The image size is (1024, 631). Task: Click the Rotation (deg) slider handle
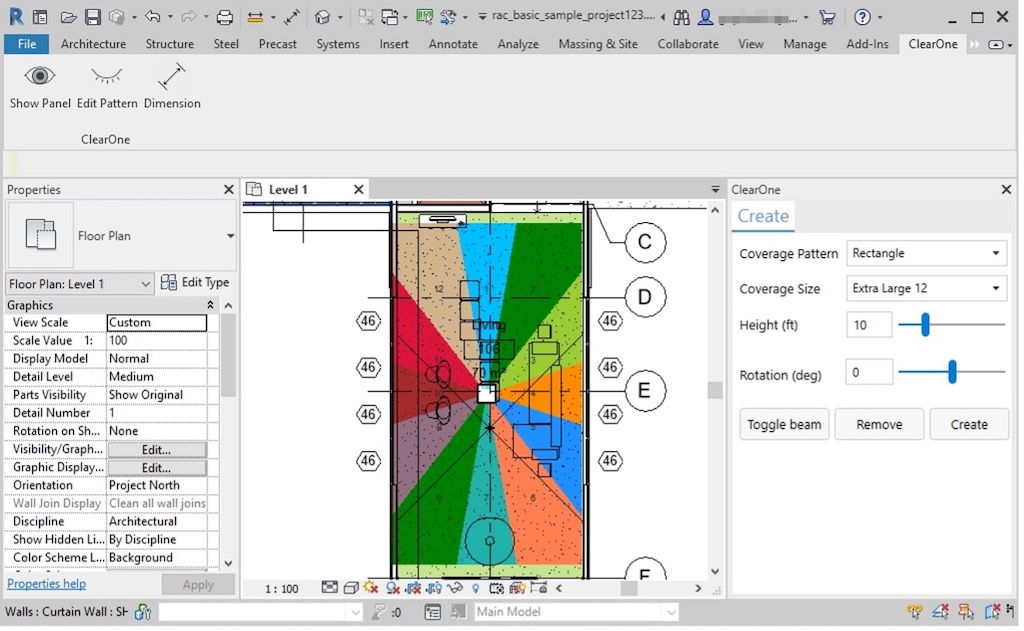[952, 373]
